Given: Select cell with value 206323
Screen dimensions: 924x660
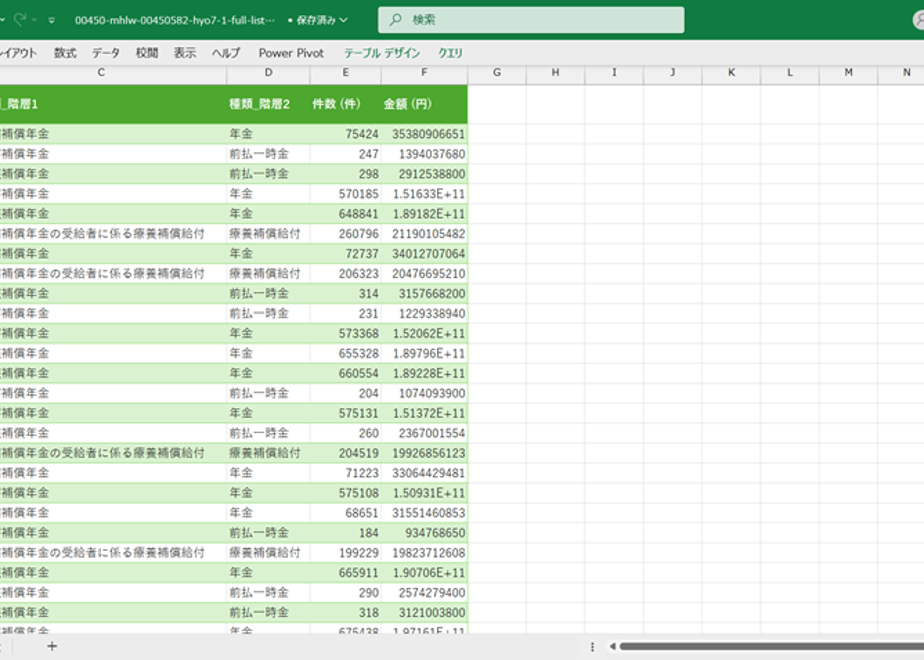Looking at the screenshot, I should pos(345,273).
